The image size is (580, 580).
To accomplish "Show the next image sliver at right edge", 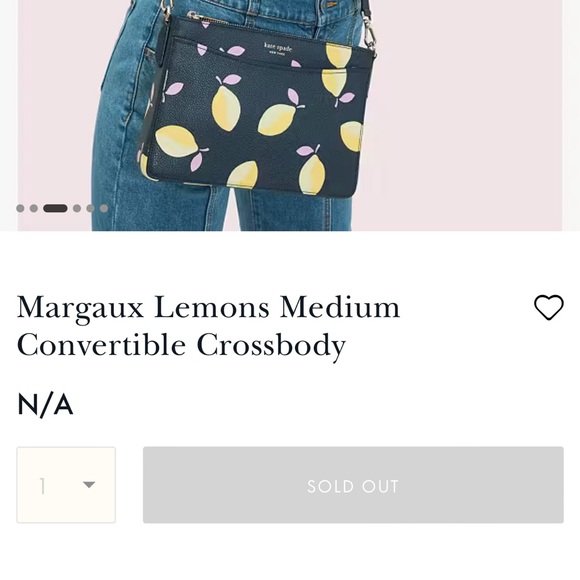I will (571, 115).
